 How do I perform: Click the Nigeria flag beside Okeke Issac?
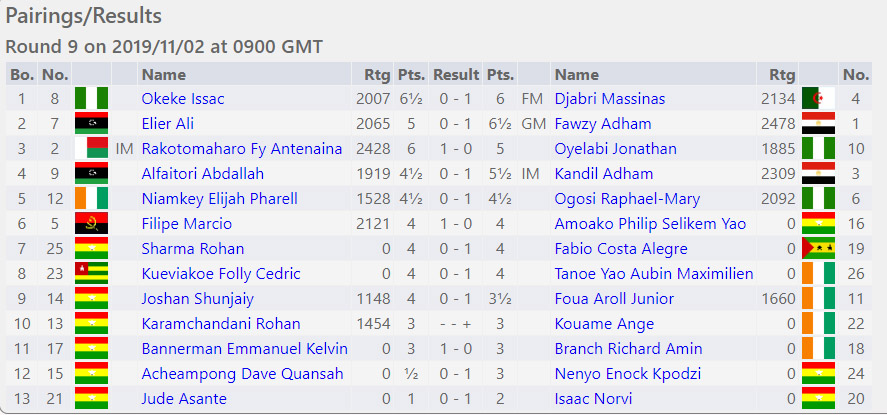point(91,99)
